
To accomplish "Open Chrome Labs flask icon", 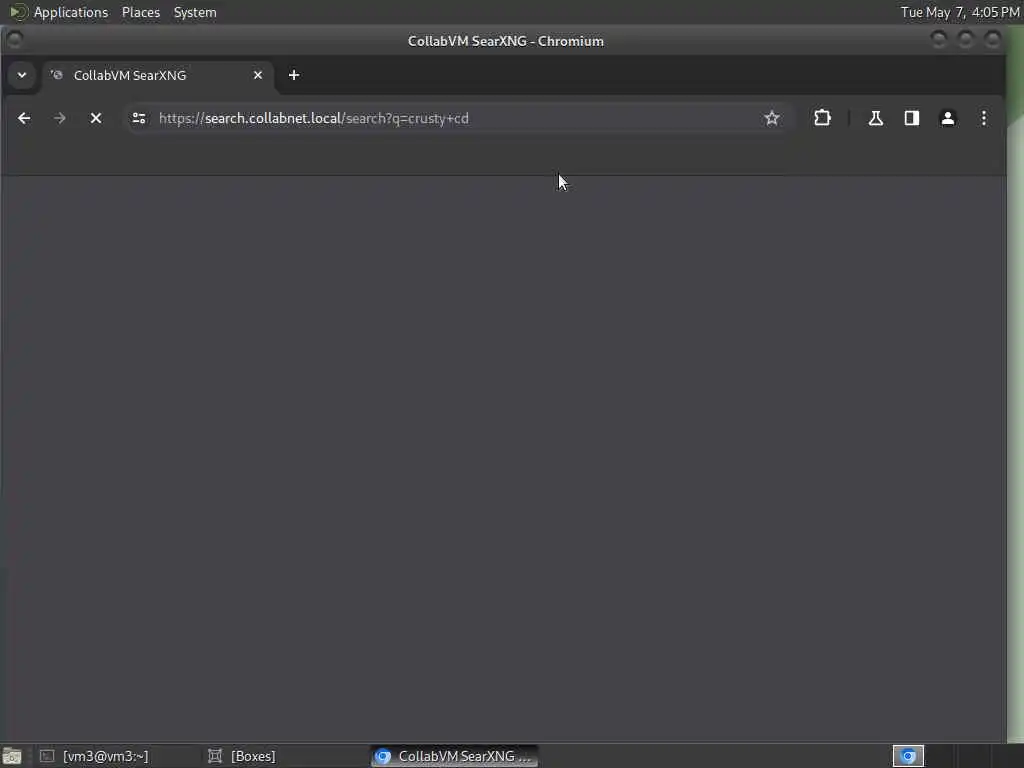I will coord(876,118).
